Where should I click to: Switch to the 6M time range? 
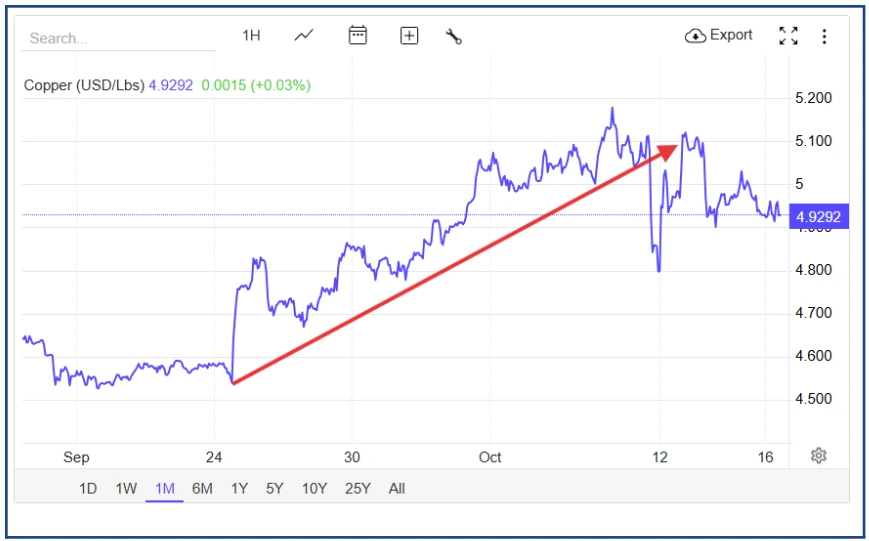point(202,489)
